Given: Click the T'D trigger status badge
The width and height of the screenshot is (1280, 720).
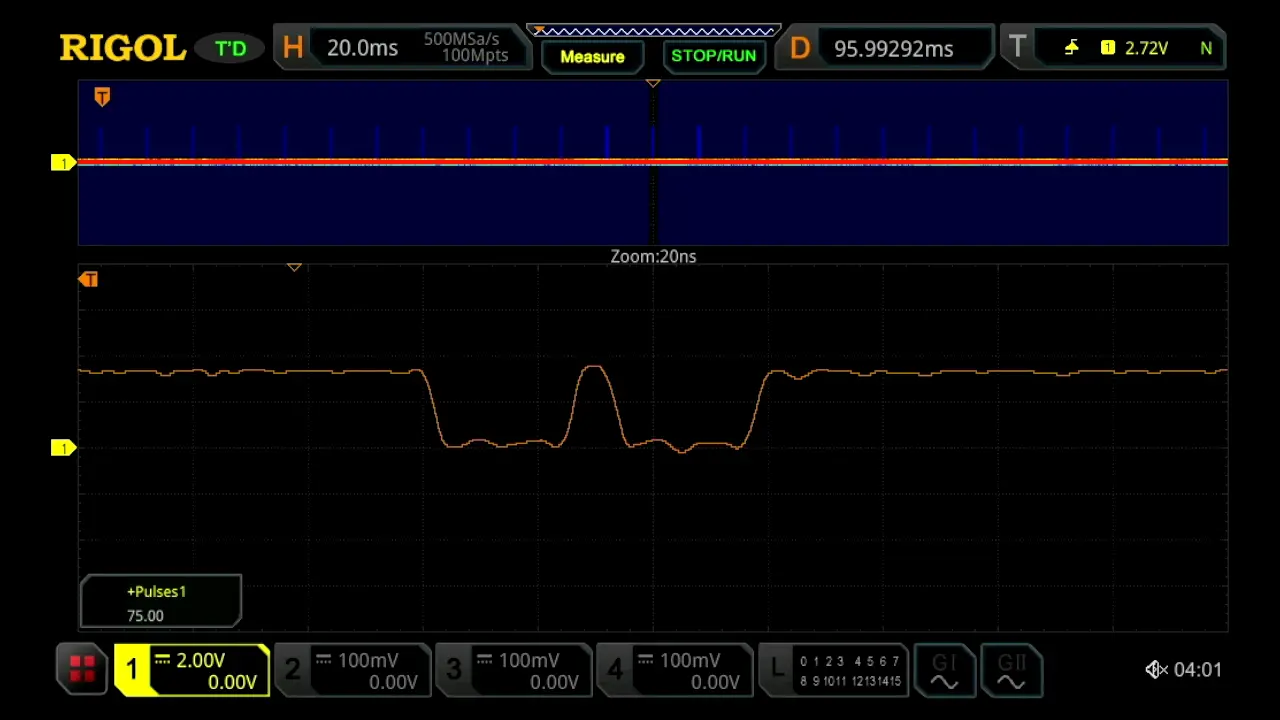Looking at the screenshot, I should tap(230, 48).
